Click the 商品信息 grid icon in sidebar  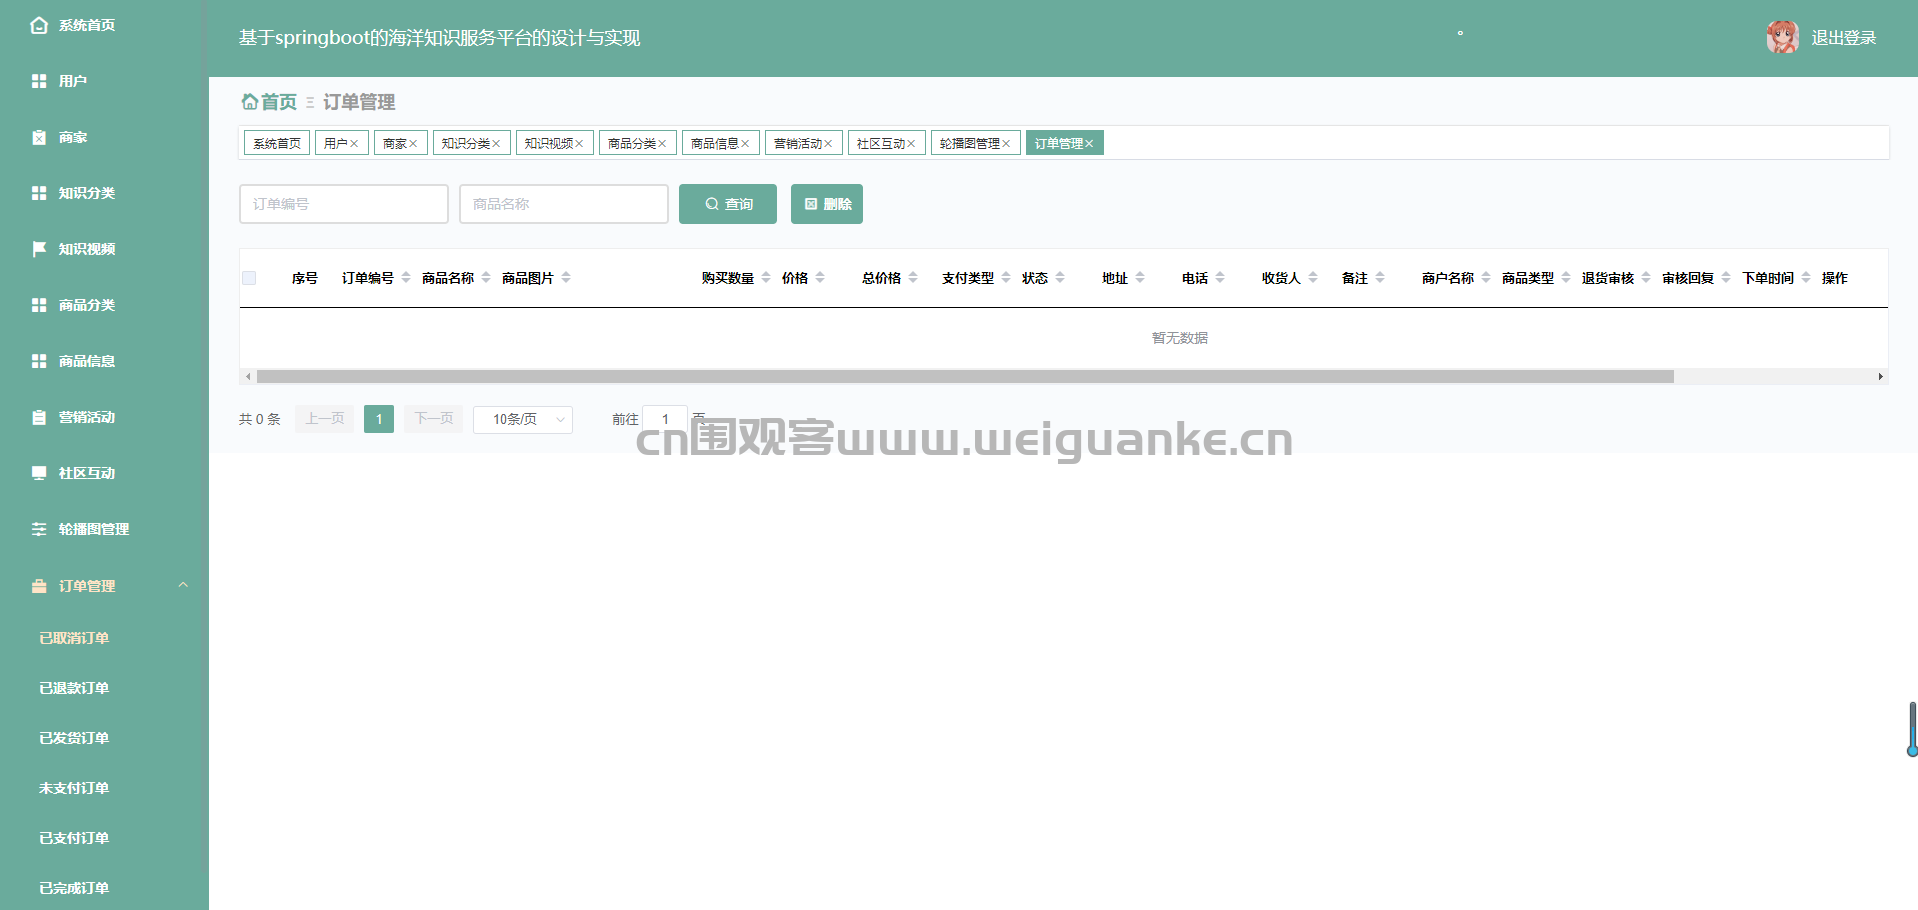39,361
